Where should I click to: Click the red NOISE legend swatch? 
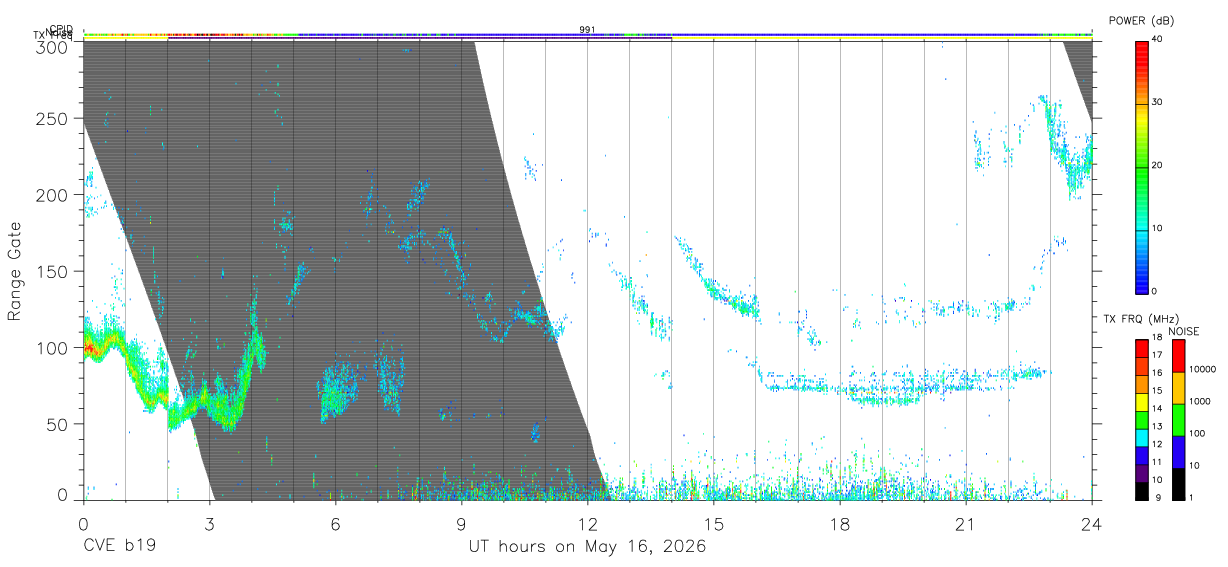(1179, 356)
